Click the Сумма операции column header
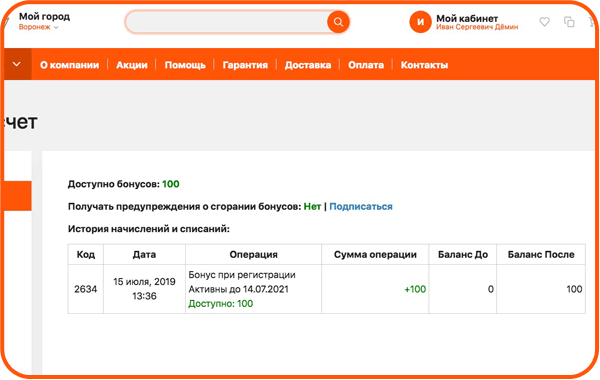The image size is (600, 380). pyautogui.click(x=375, y=254)
